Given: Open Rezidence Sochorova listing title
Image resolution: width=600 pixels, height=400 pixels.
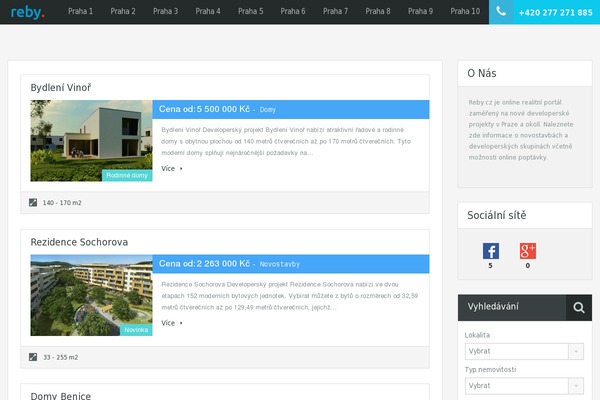Looking at the screenshot, I should (79, 242).
